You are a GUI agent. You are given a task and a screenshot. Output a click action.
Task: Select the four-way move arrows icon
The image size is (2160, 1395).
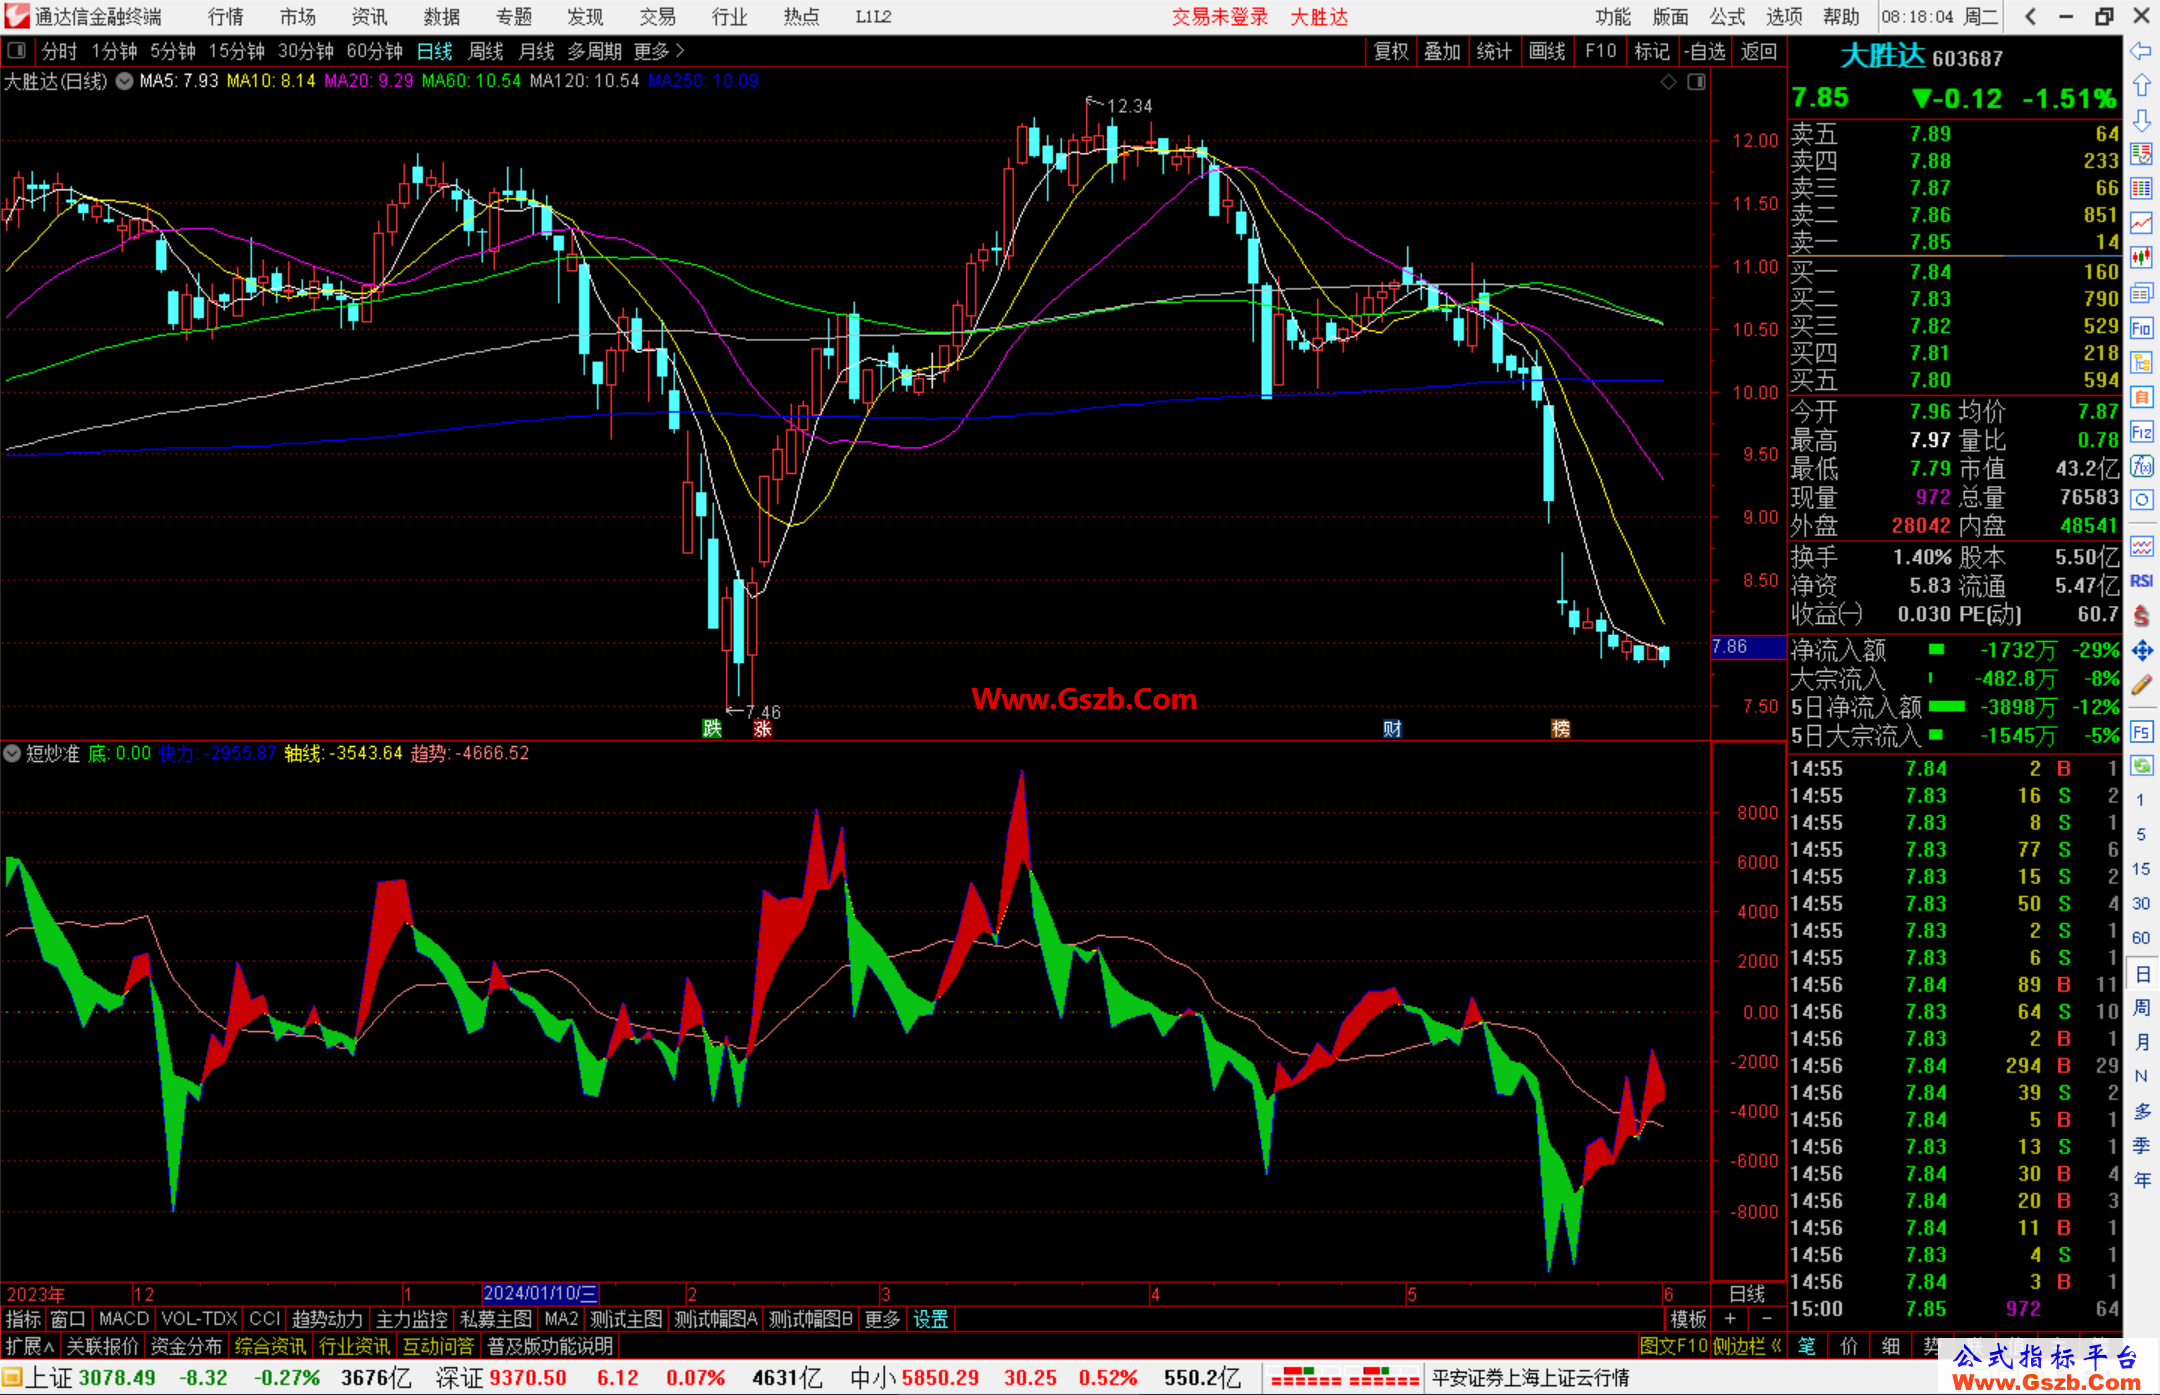point(2141,651)
